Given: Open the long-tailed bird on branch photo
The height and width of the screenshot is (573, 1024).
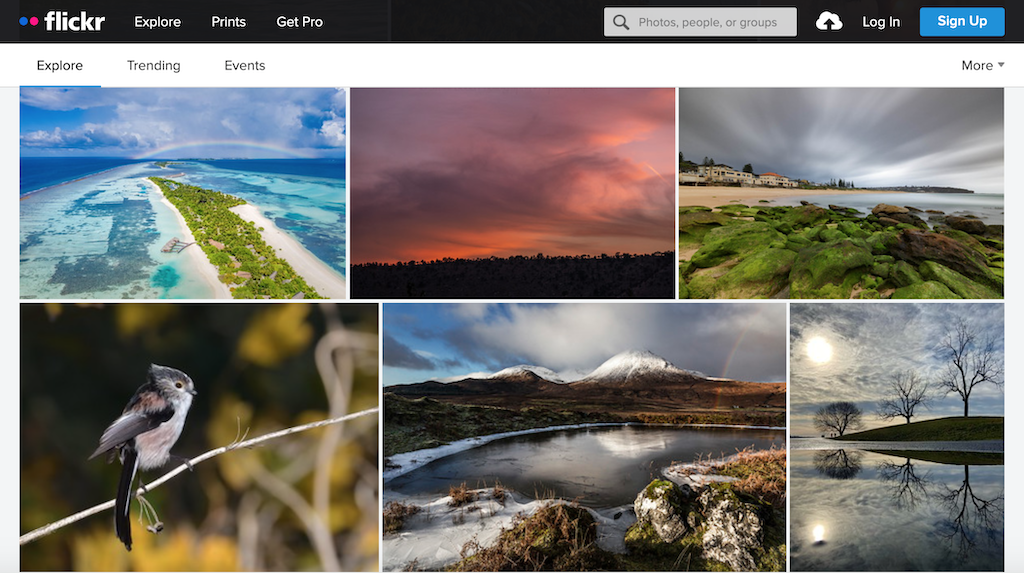Looking at the screenshot, I should [x=199, y=437].
